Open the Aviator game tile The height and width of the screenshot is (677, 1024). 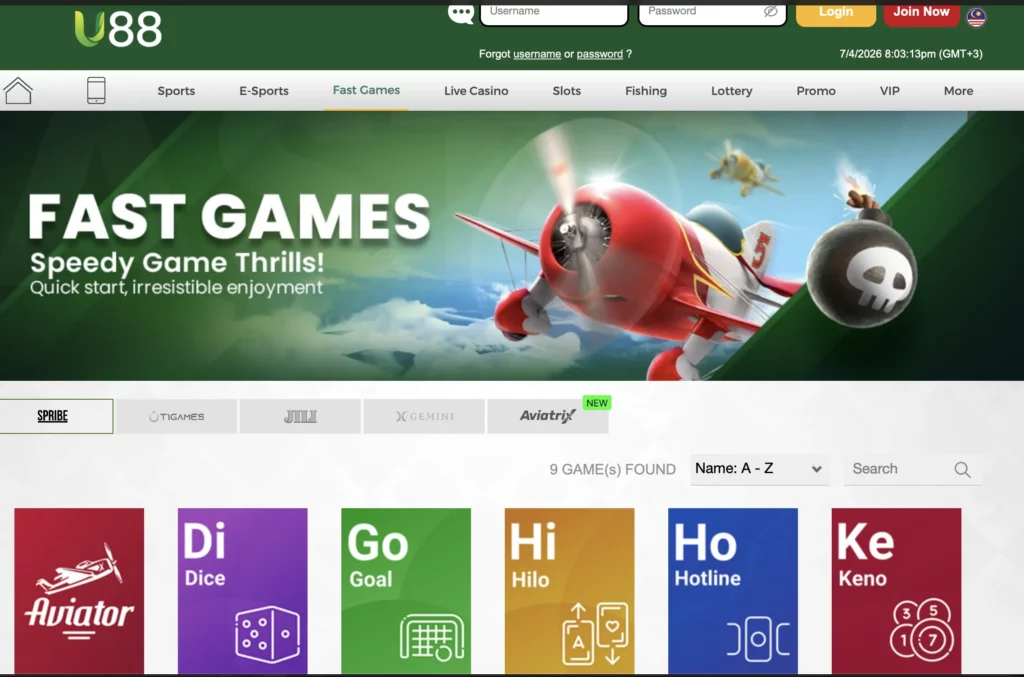point(79,591)
